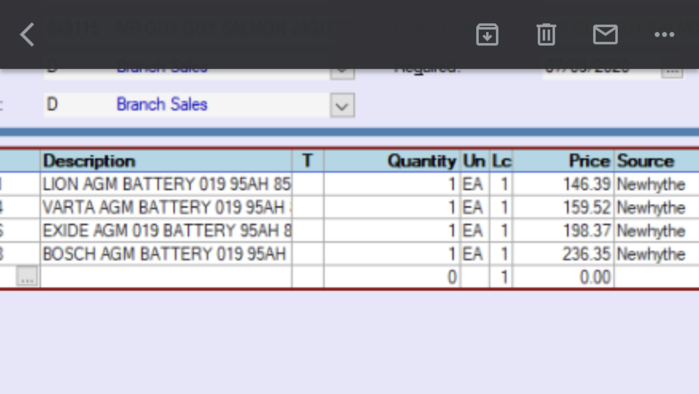Mark as unread with the envelope icon
The width and height of the screenshot is (699, 394).
[605, 34]
